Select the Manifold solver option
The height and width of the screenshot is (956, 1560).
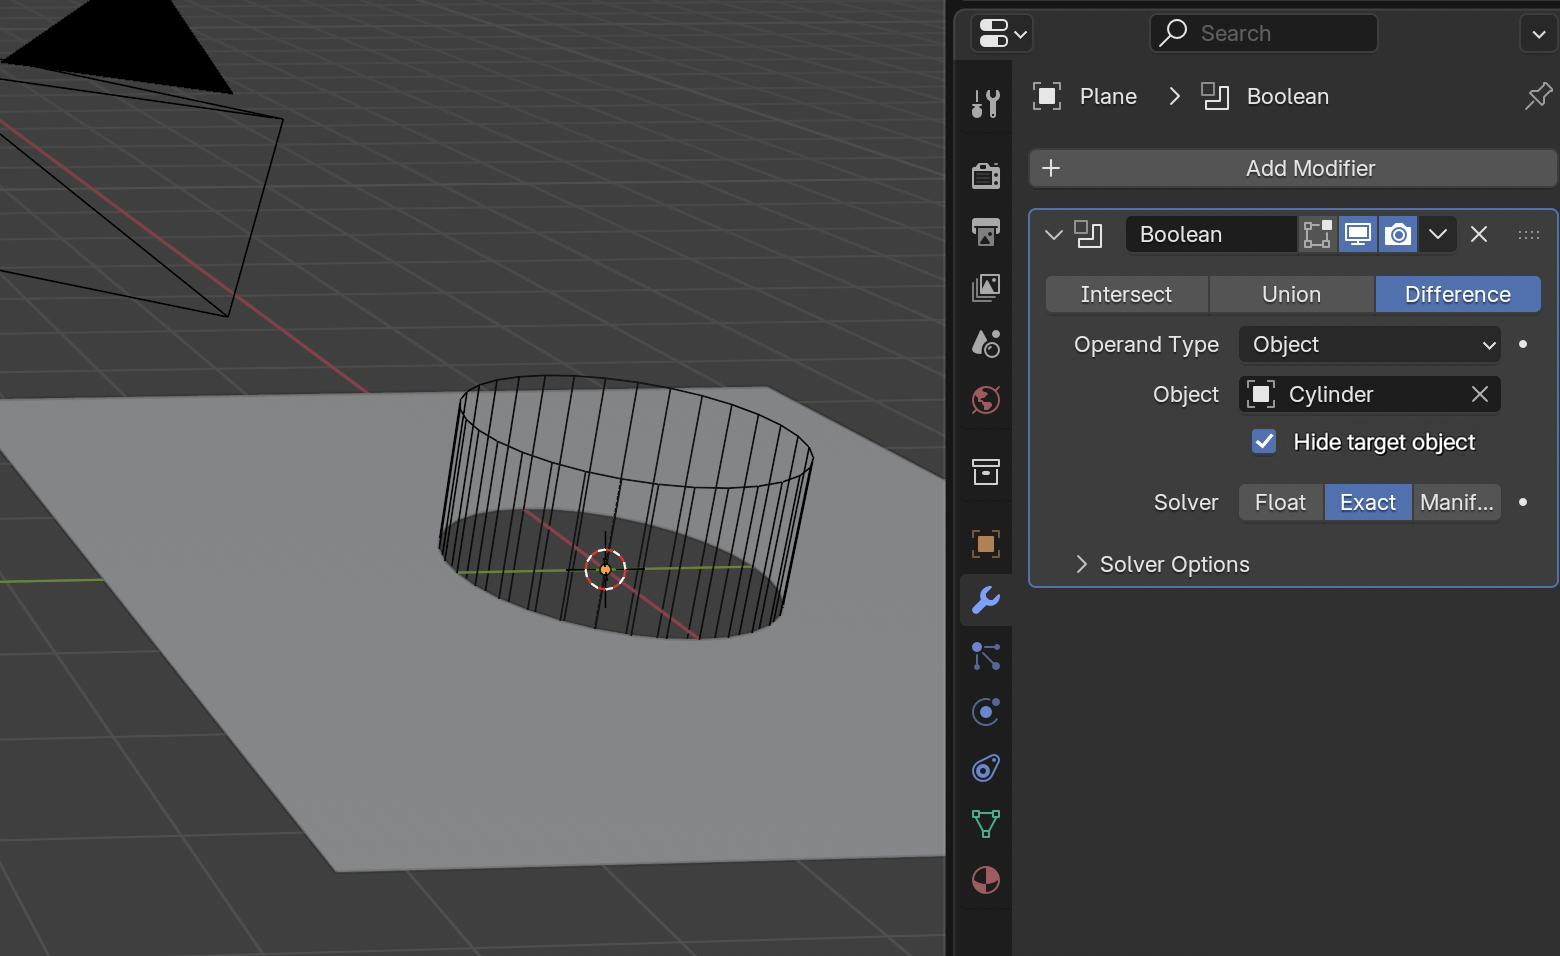pyautogui.click(x=1457, y=502)
